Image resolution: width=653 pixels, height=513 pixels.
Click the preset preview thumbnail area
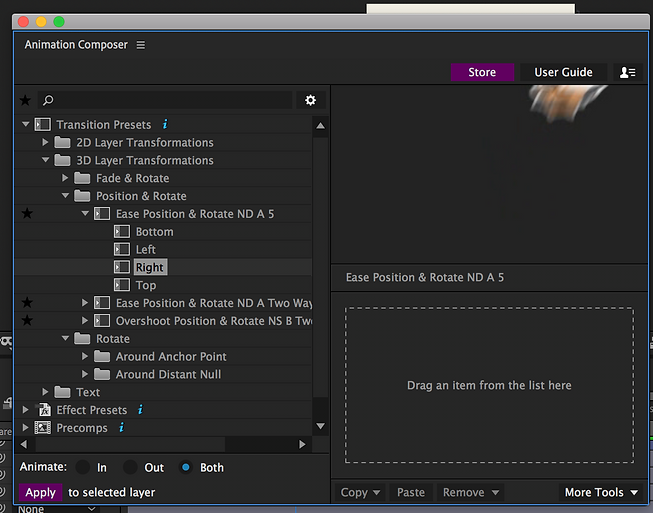point(489,174)
